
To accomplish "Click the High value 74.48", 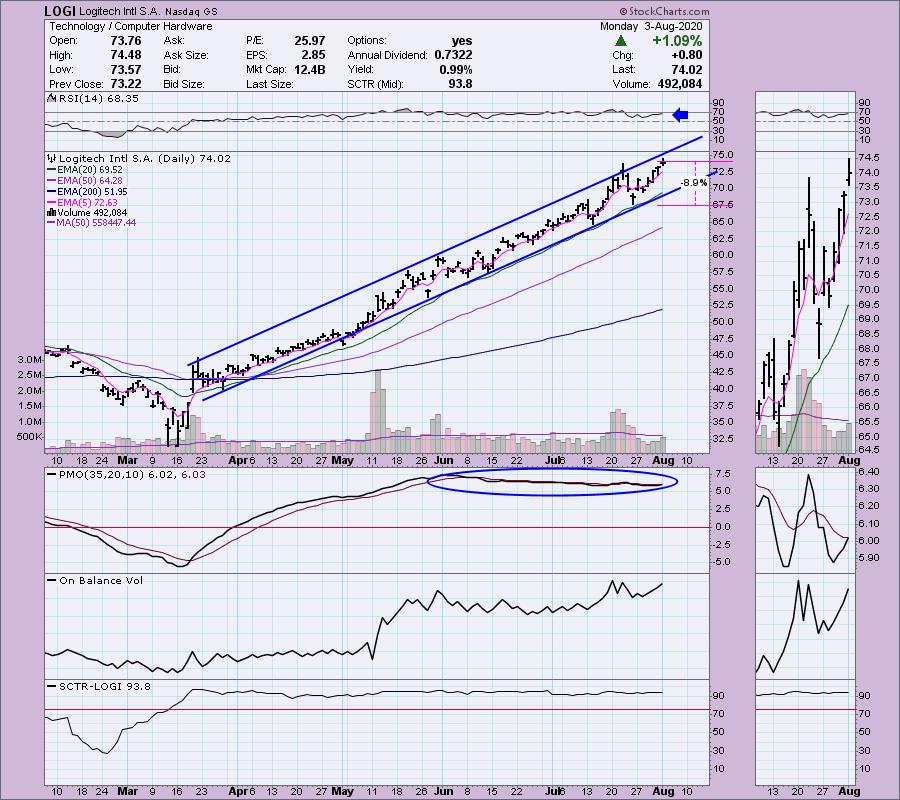I will pos(126,55).
